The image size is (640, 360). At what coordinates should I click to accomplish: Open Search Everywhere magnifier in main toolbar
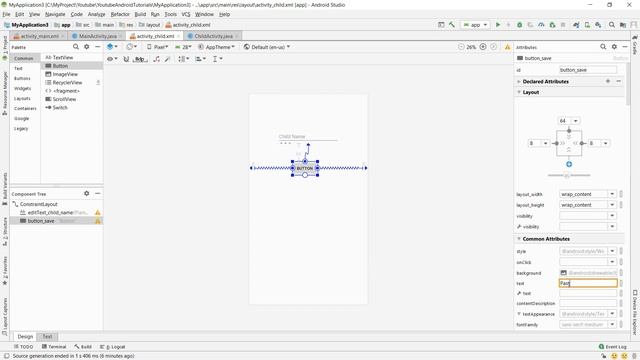(x=611, y=25)
